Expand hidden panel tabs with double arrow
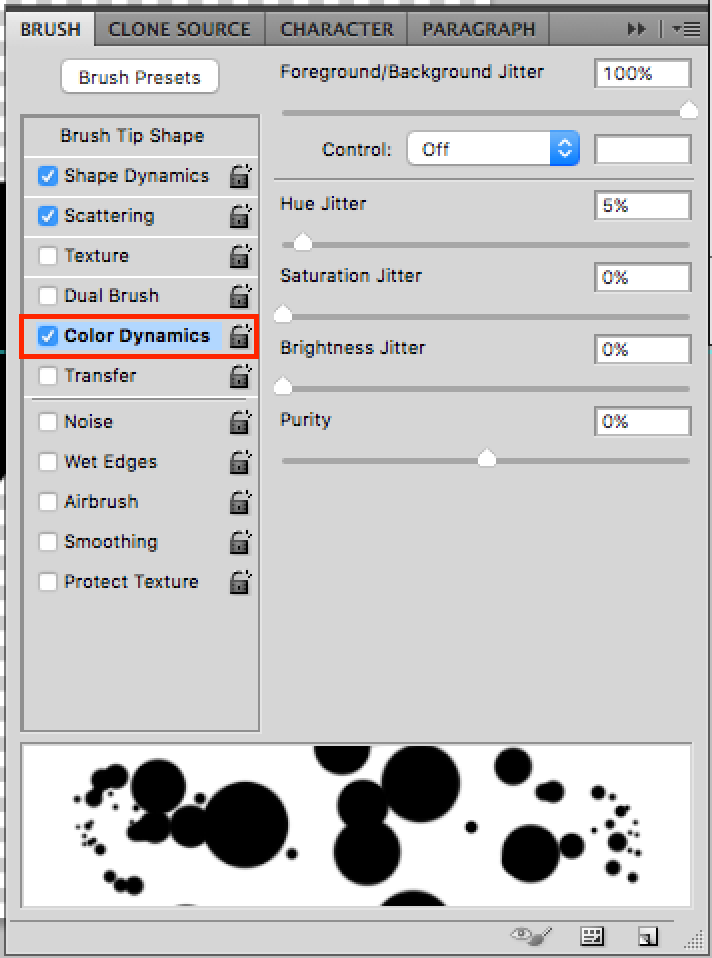This screenshot has height=958, width=712. (x=636, y=29)
